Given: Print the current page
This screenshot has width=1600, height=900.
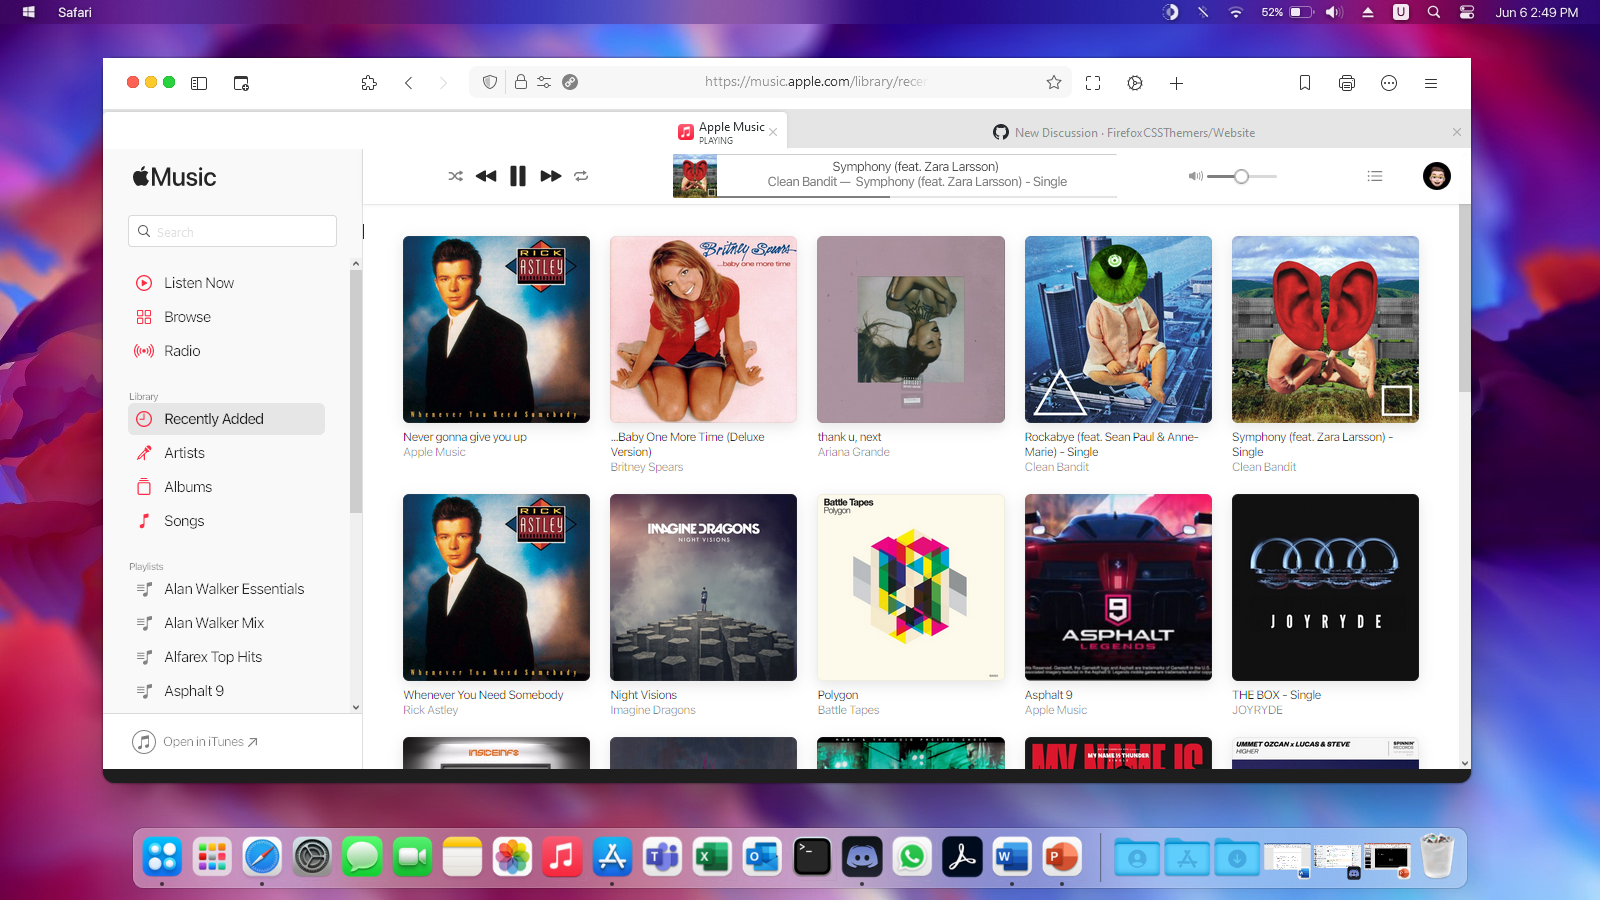Looking at the screenshot, I should [1347, 83].
